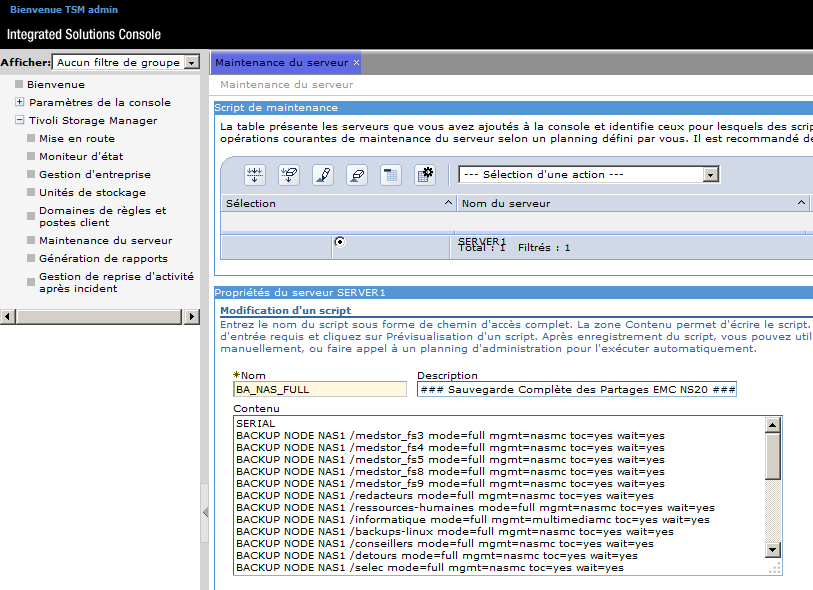Click the clear all filters icon
This screenshot has height=590, width=813.
[x=289, y=175]
